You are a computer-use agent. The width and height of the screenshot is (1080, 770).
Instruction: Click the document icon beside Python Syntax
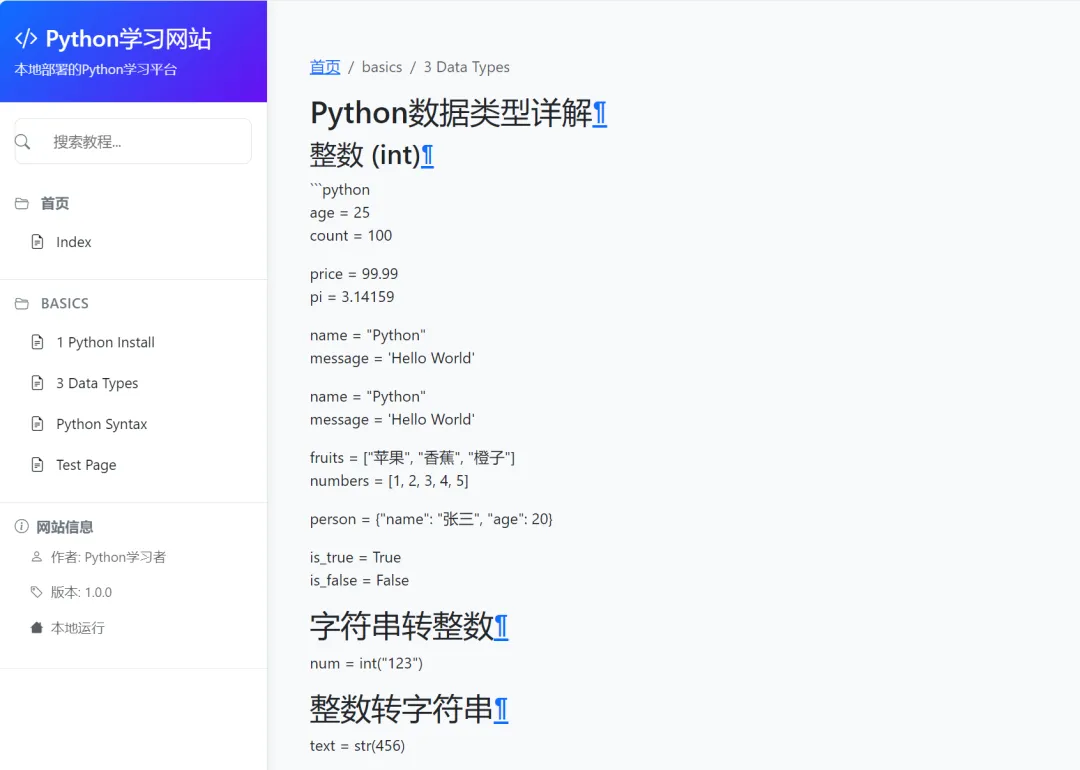pyautogui.click(x=38, y=424)
